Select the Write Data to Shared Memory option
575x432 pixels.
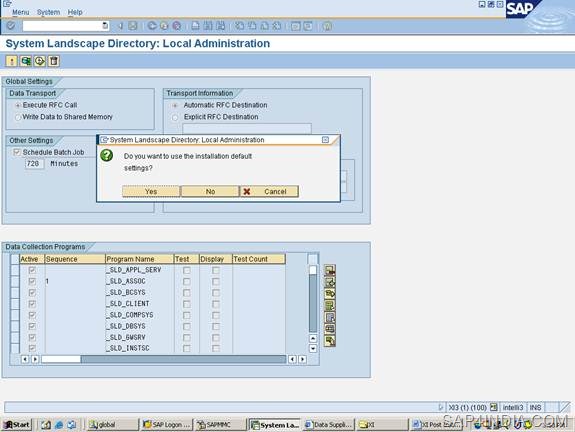coord(17,117)
